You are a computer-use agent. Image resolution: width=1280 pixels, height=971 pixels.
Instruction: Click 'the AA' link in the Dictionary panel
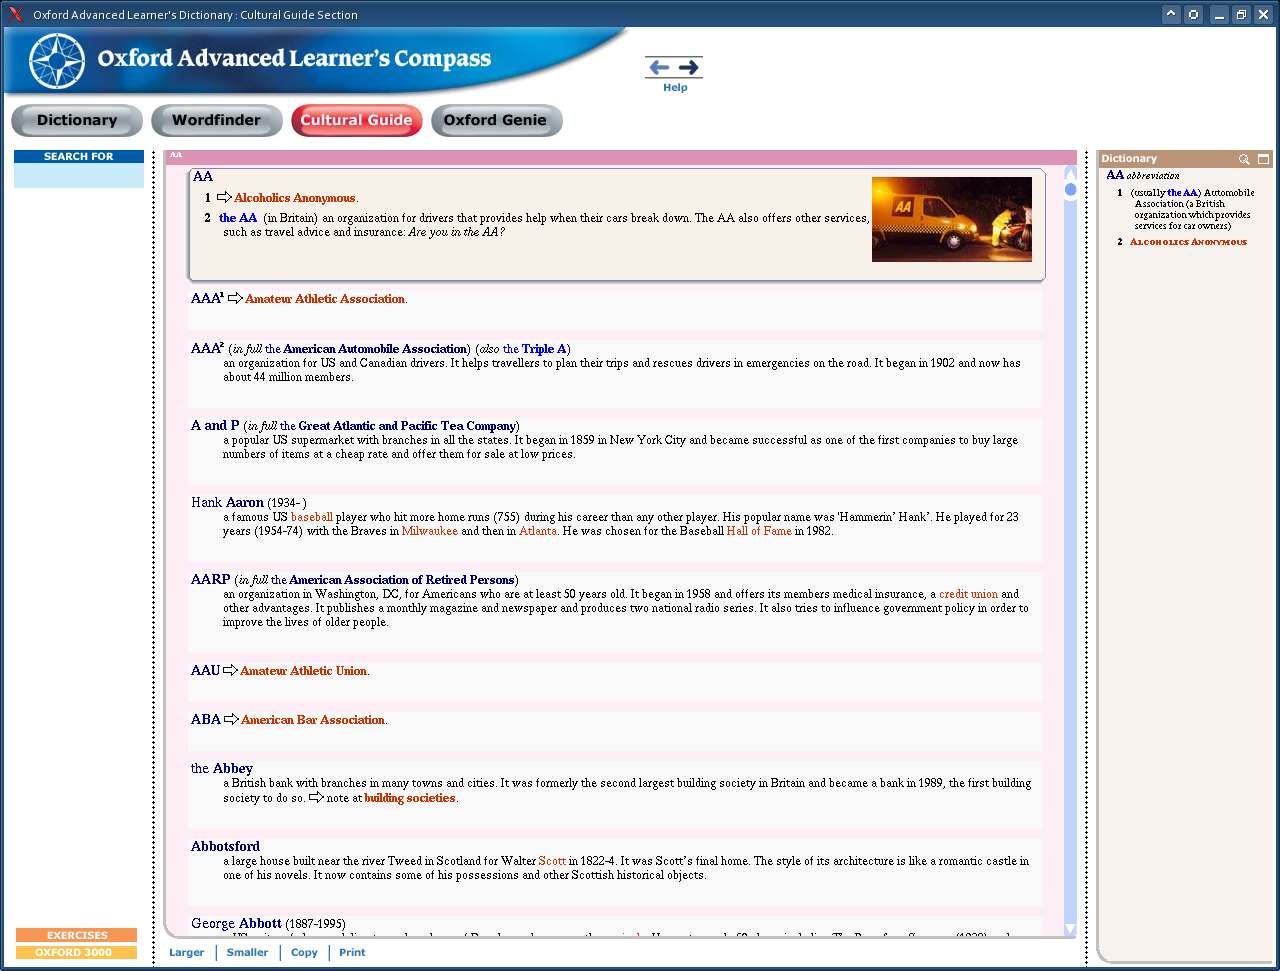1182,193
